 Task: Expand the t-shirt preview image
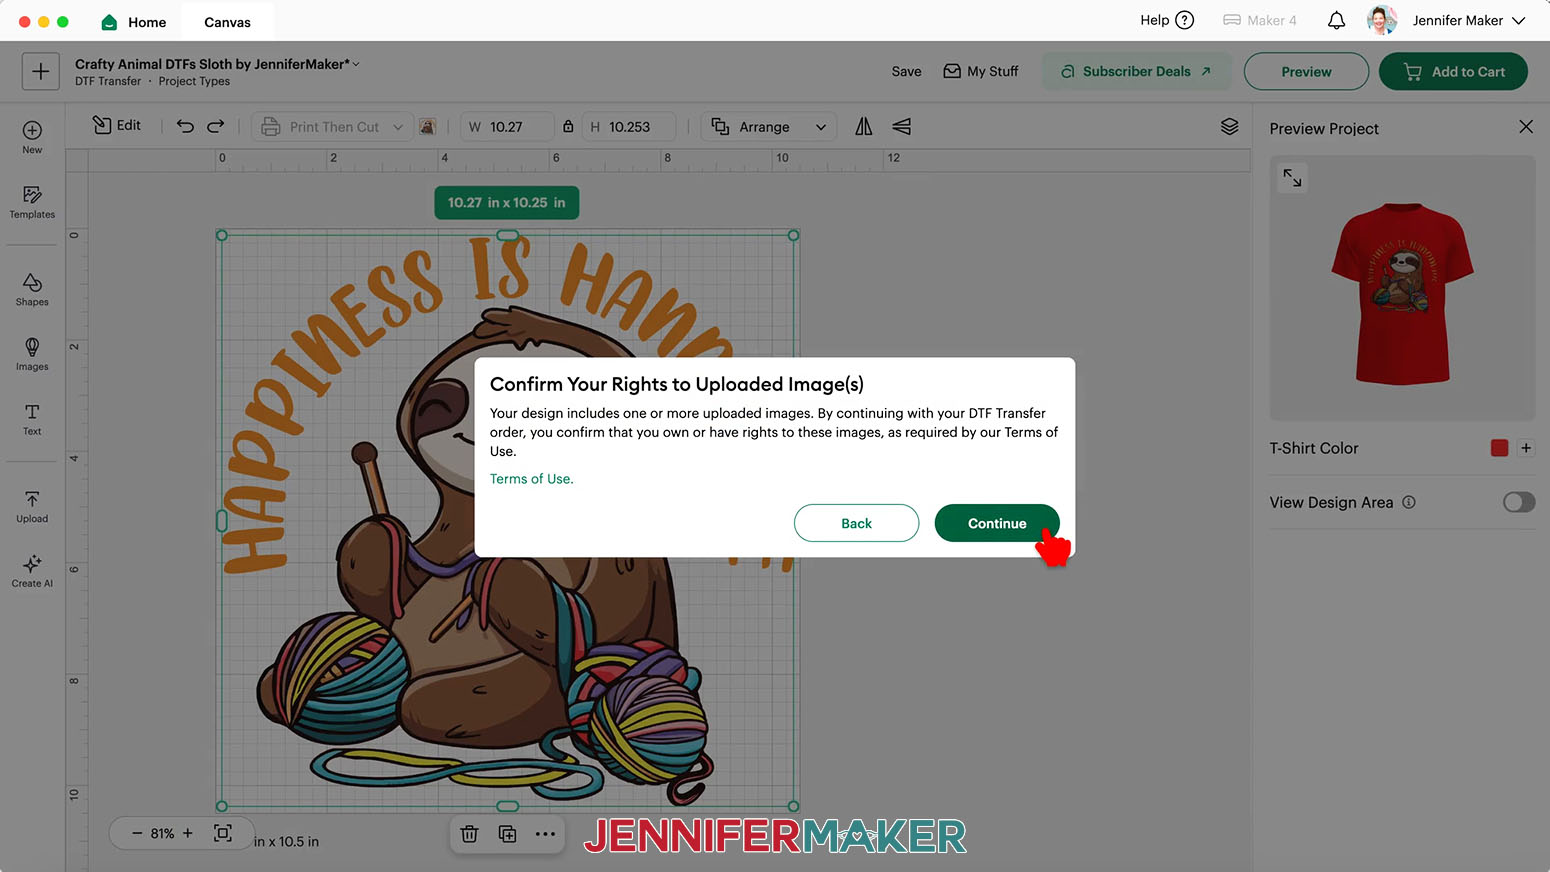click(1292, 178)
